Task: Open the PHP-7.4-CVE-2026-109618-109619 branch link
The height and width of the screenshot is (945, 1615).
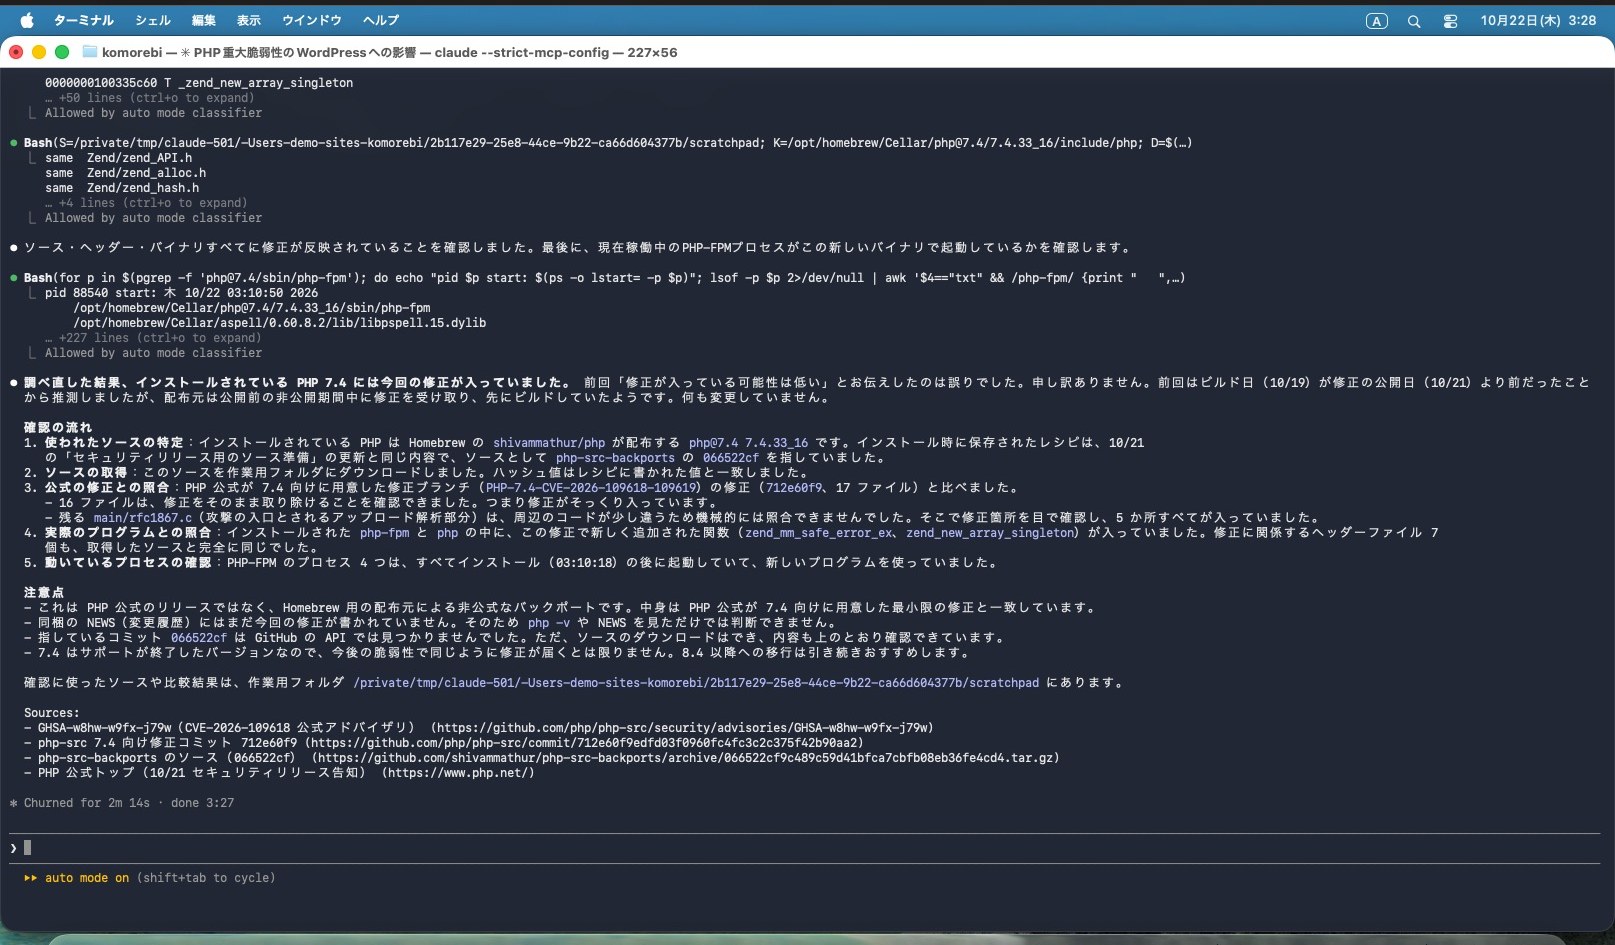Action: 592,488
